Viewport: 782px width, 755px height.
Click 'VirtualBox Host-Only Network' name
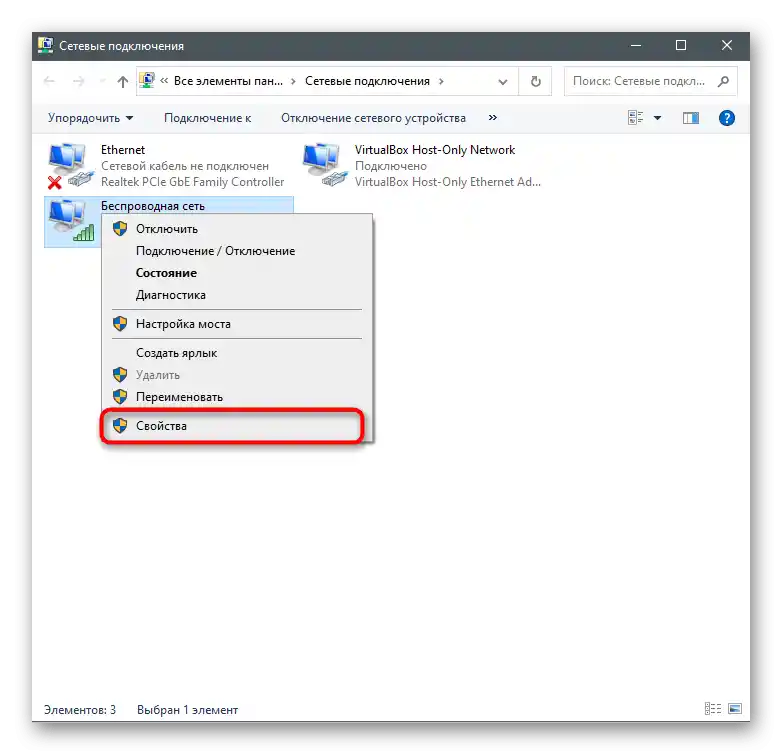(x=434, y=150)
